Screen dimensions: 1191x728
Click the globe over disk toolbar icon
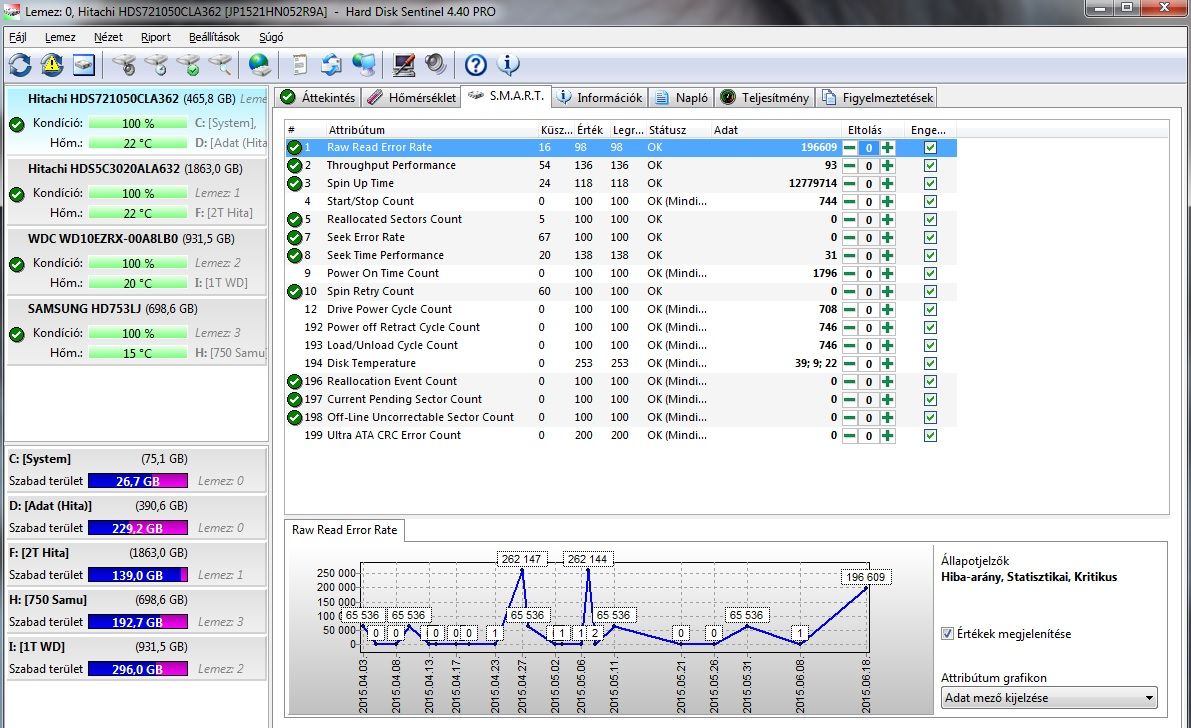point(260,65)
